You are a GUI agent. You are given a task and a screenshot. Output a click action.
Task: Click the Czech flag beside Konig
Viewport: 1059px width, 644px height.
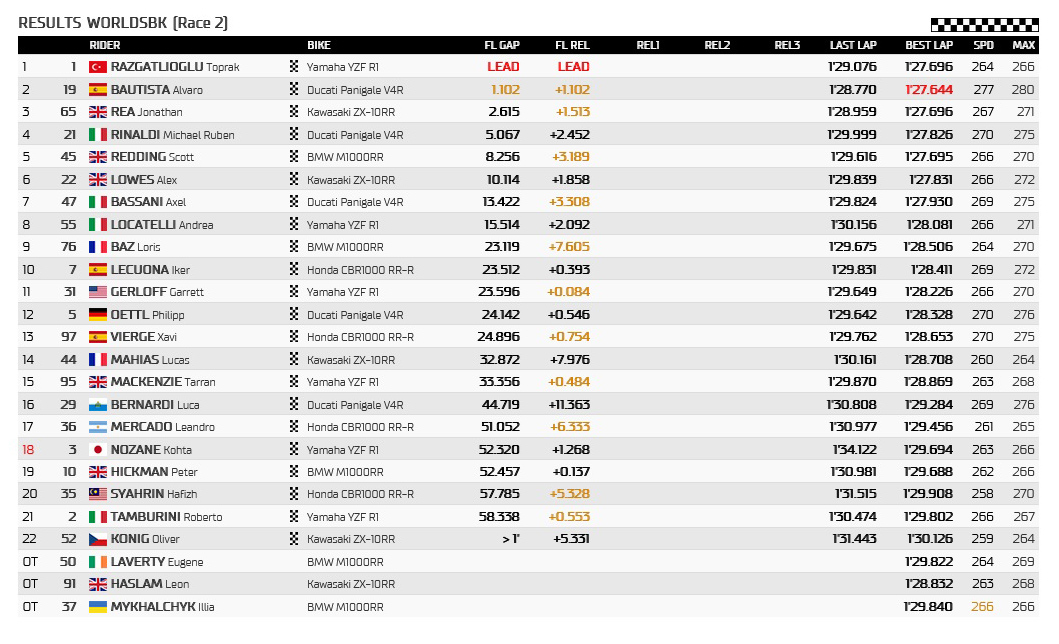(98, 540)
